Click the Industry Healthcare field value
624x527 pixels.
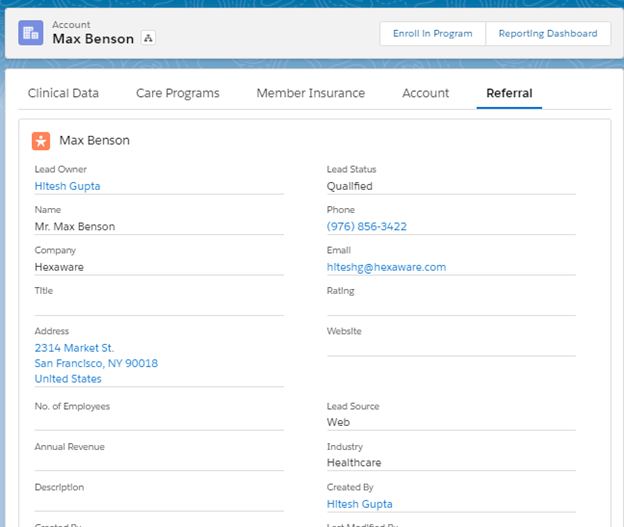tap(354, 463)
